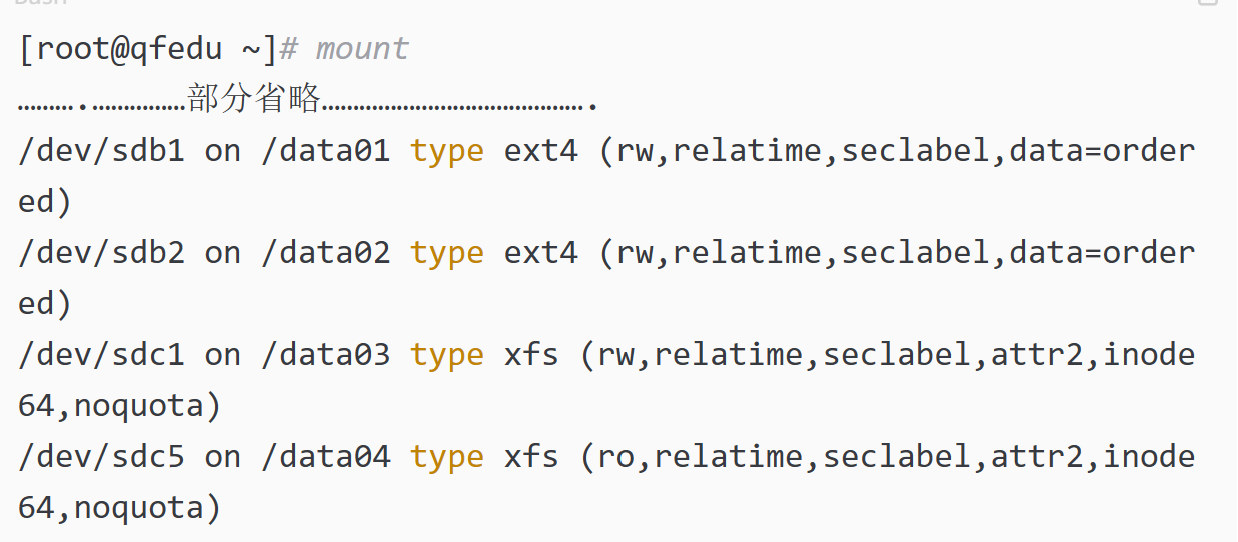
Task: Click the /data02 mount point
Action: [x=325, y=253]
